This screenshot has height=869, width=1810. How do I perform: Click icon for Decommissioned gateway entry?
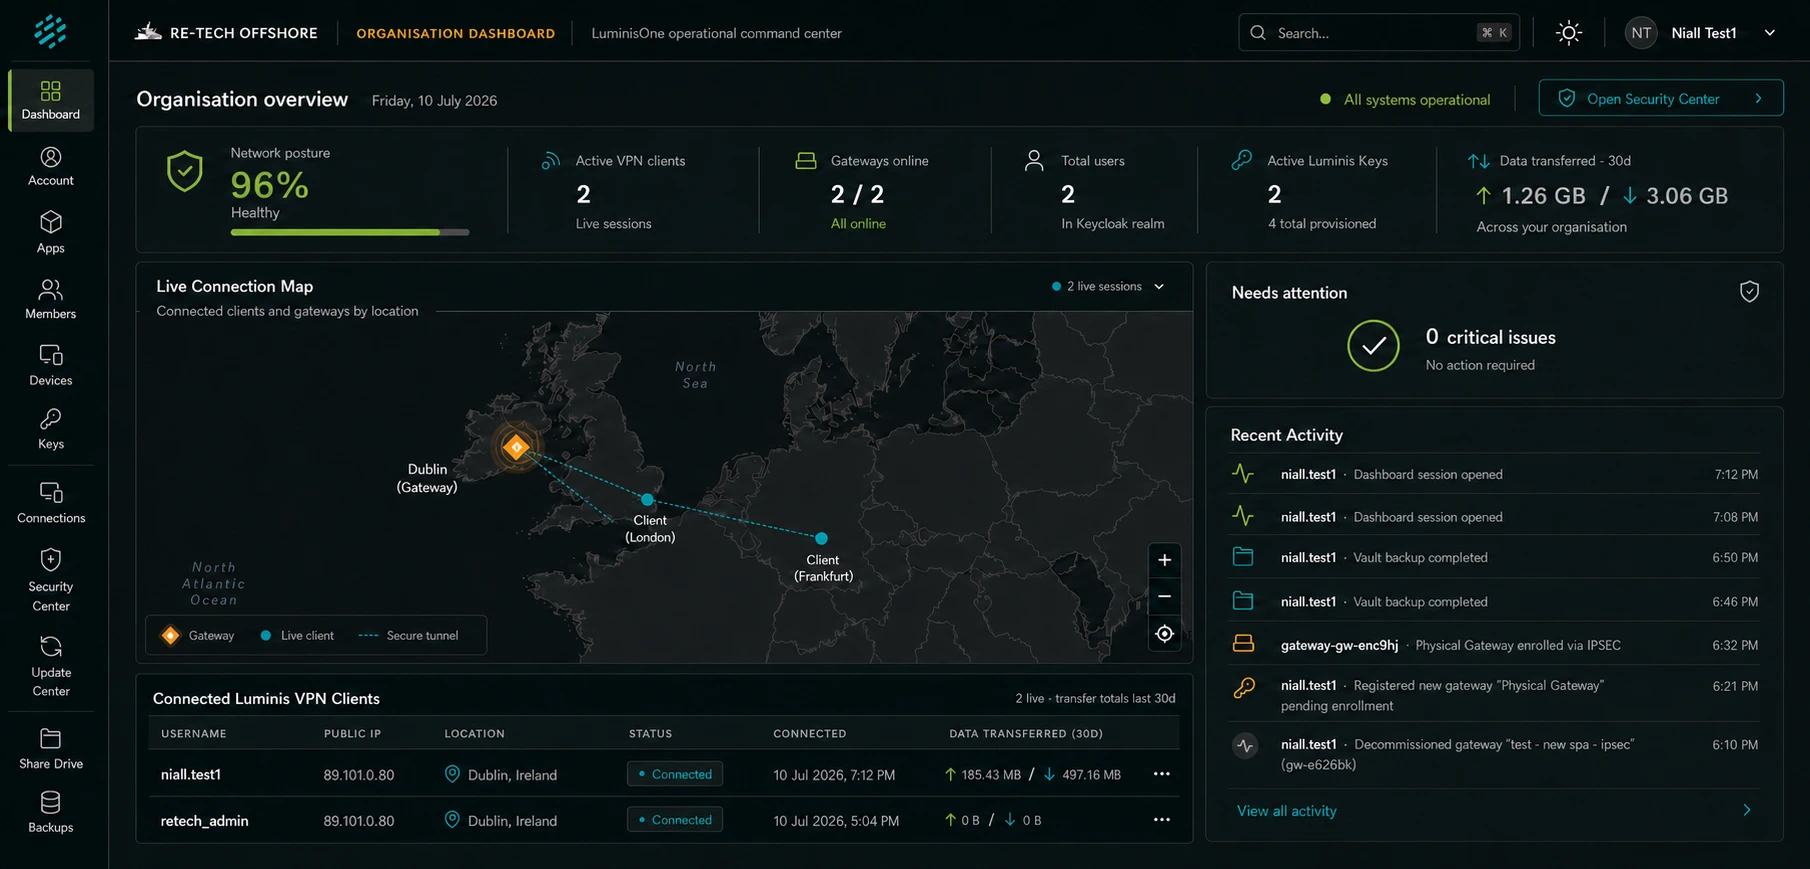1245,745
